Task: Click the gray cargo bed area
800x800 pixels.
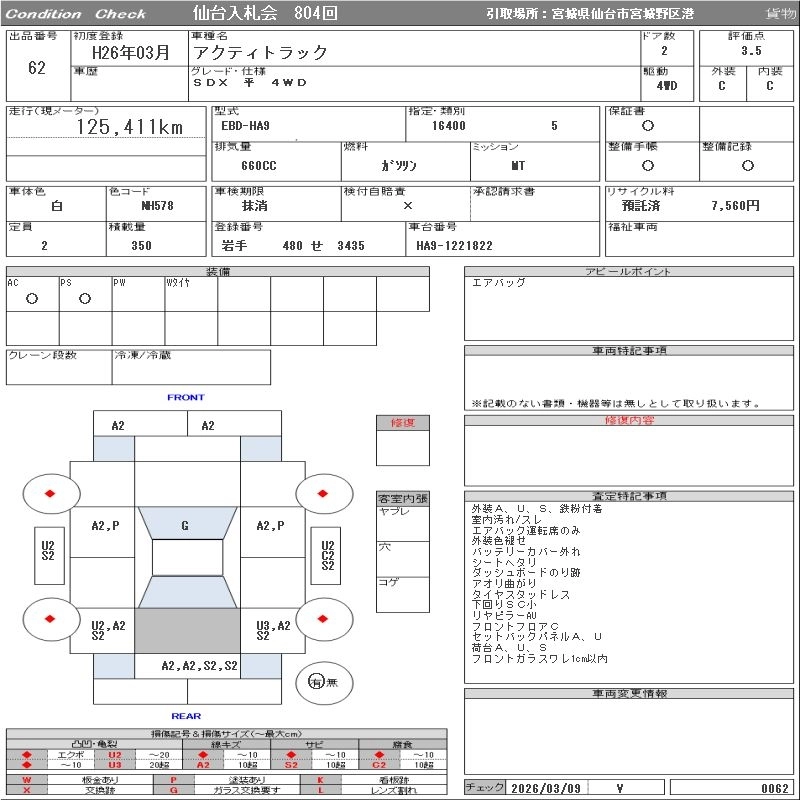Action: point(185,632)
